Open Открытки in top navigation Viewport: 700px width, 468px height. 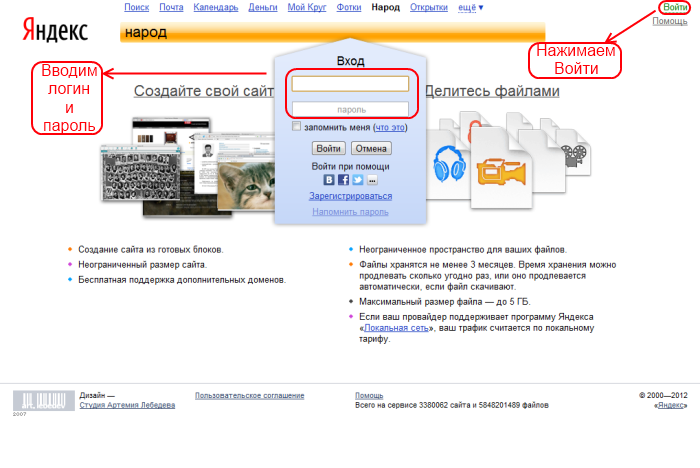click(x=429, y=7)
